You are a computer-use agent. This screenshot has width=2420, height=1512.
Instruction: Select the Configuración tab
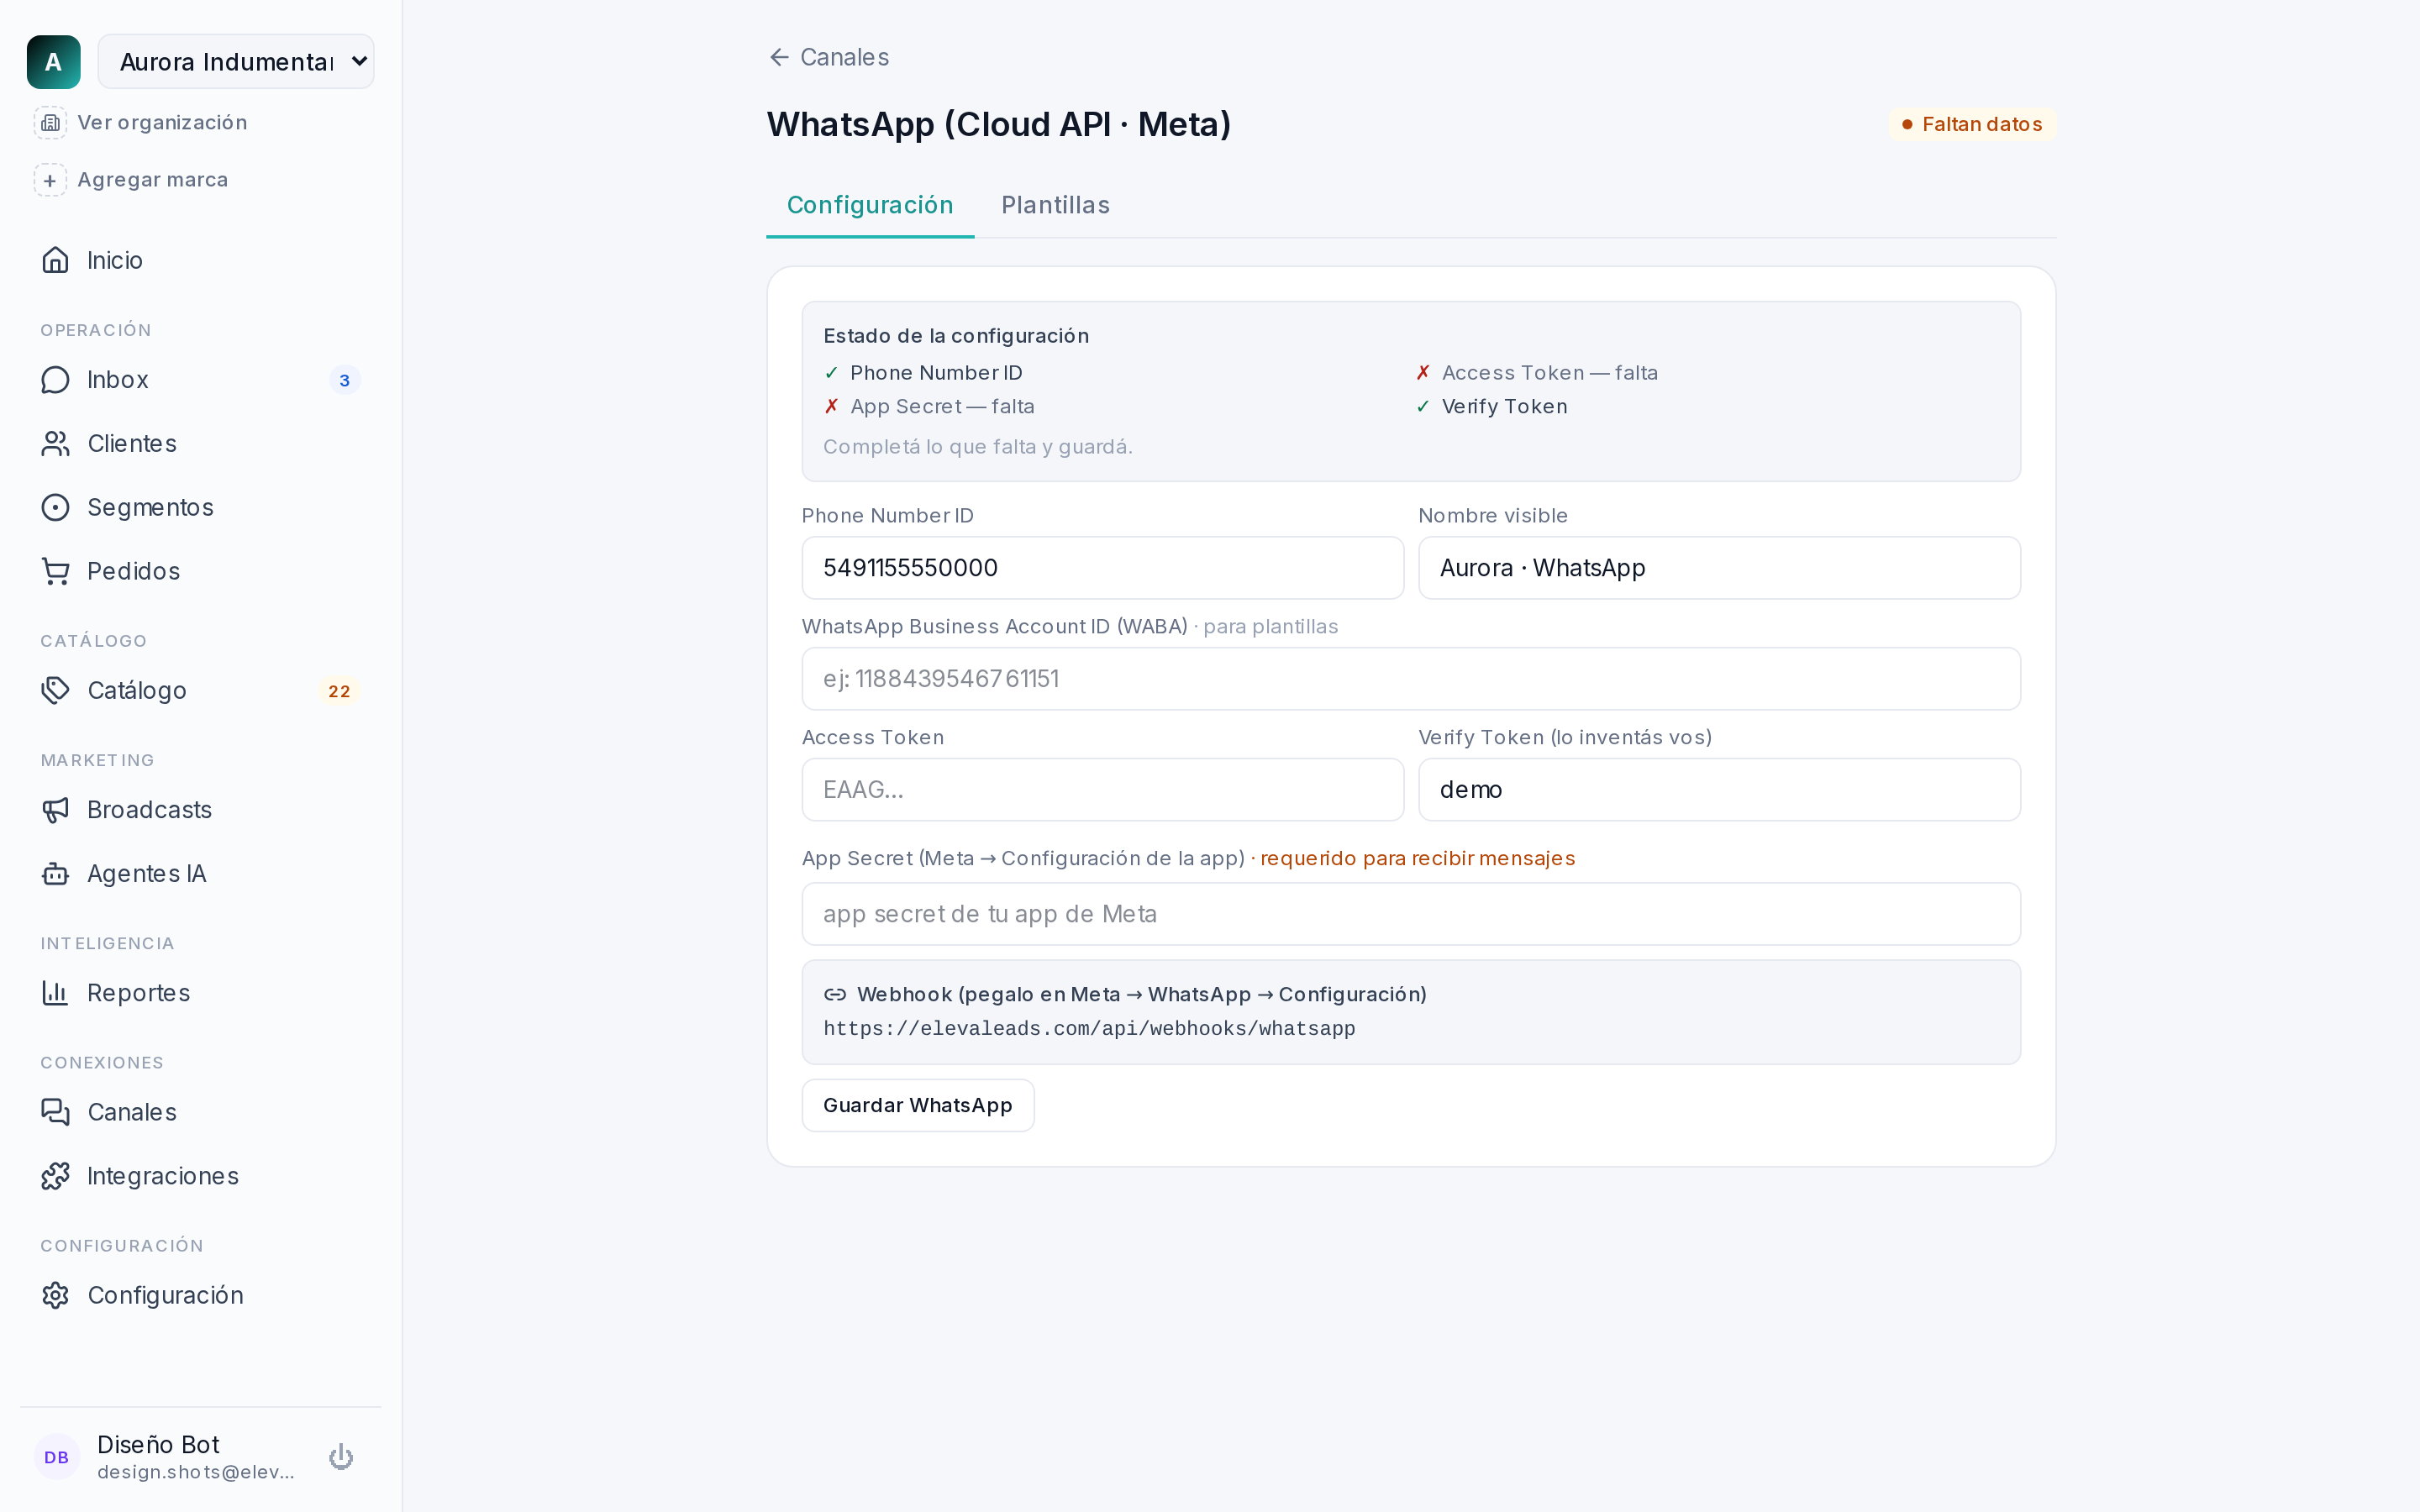(870, 205)
